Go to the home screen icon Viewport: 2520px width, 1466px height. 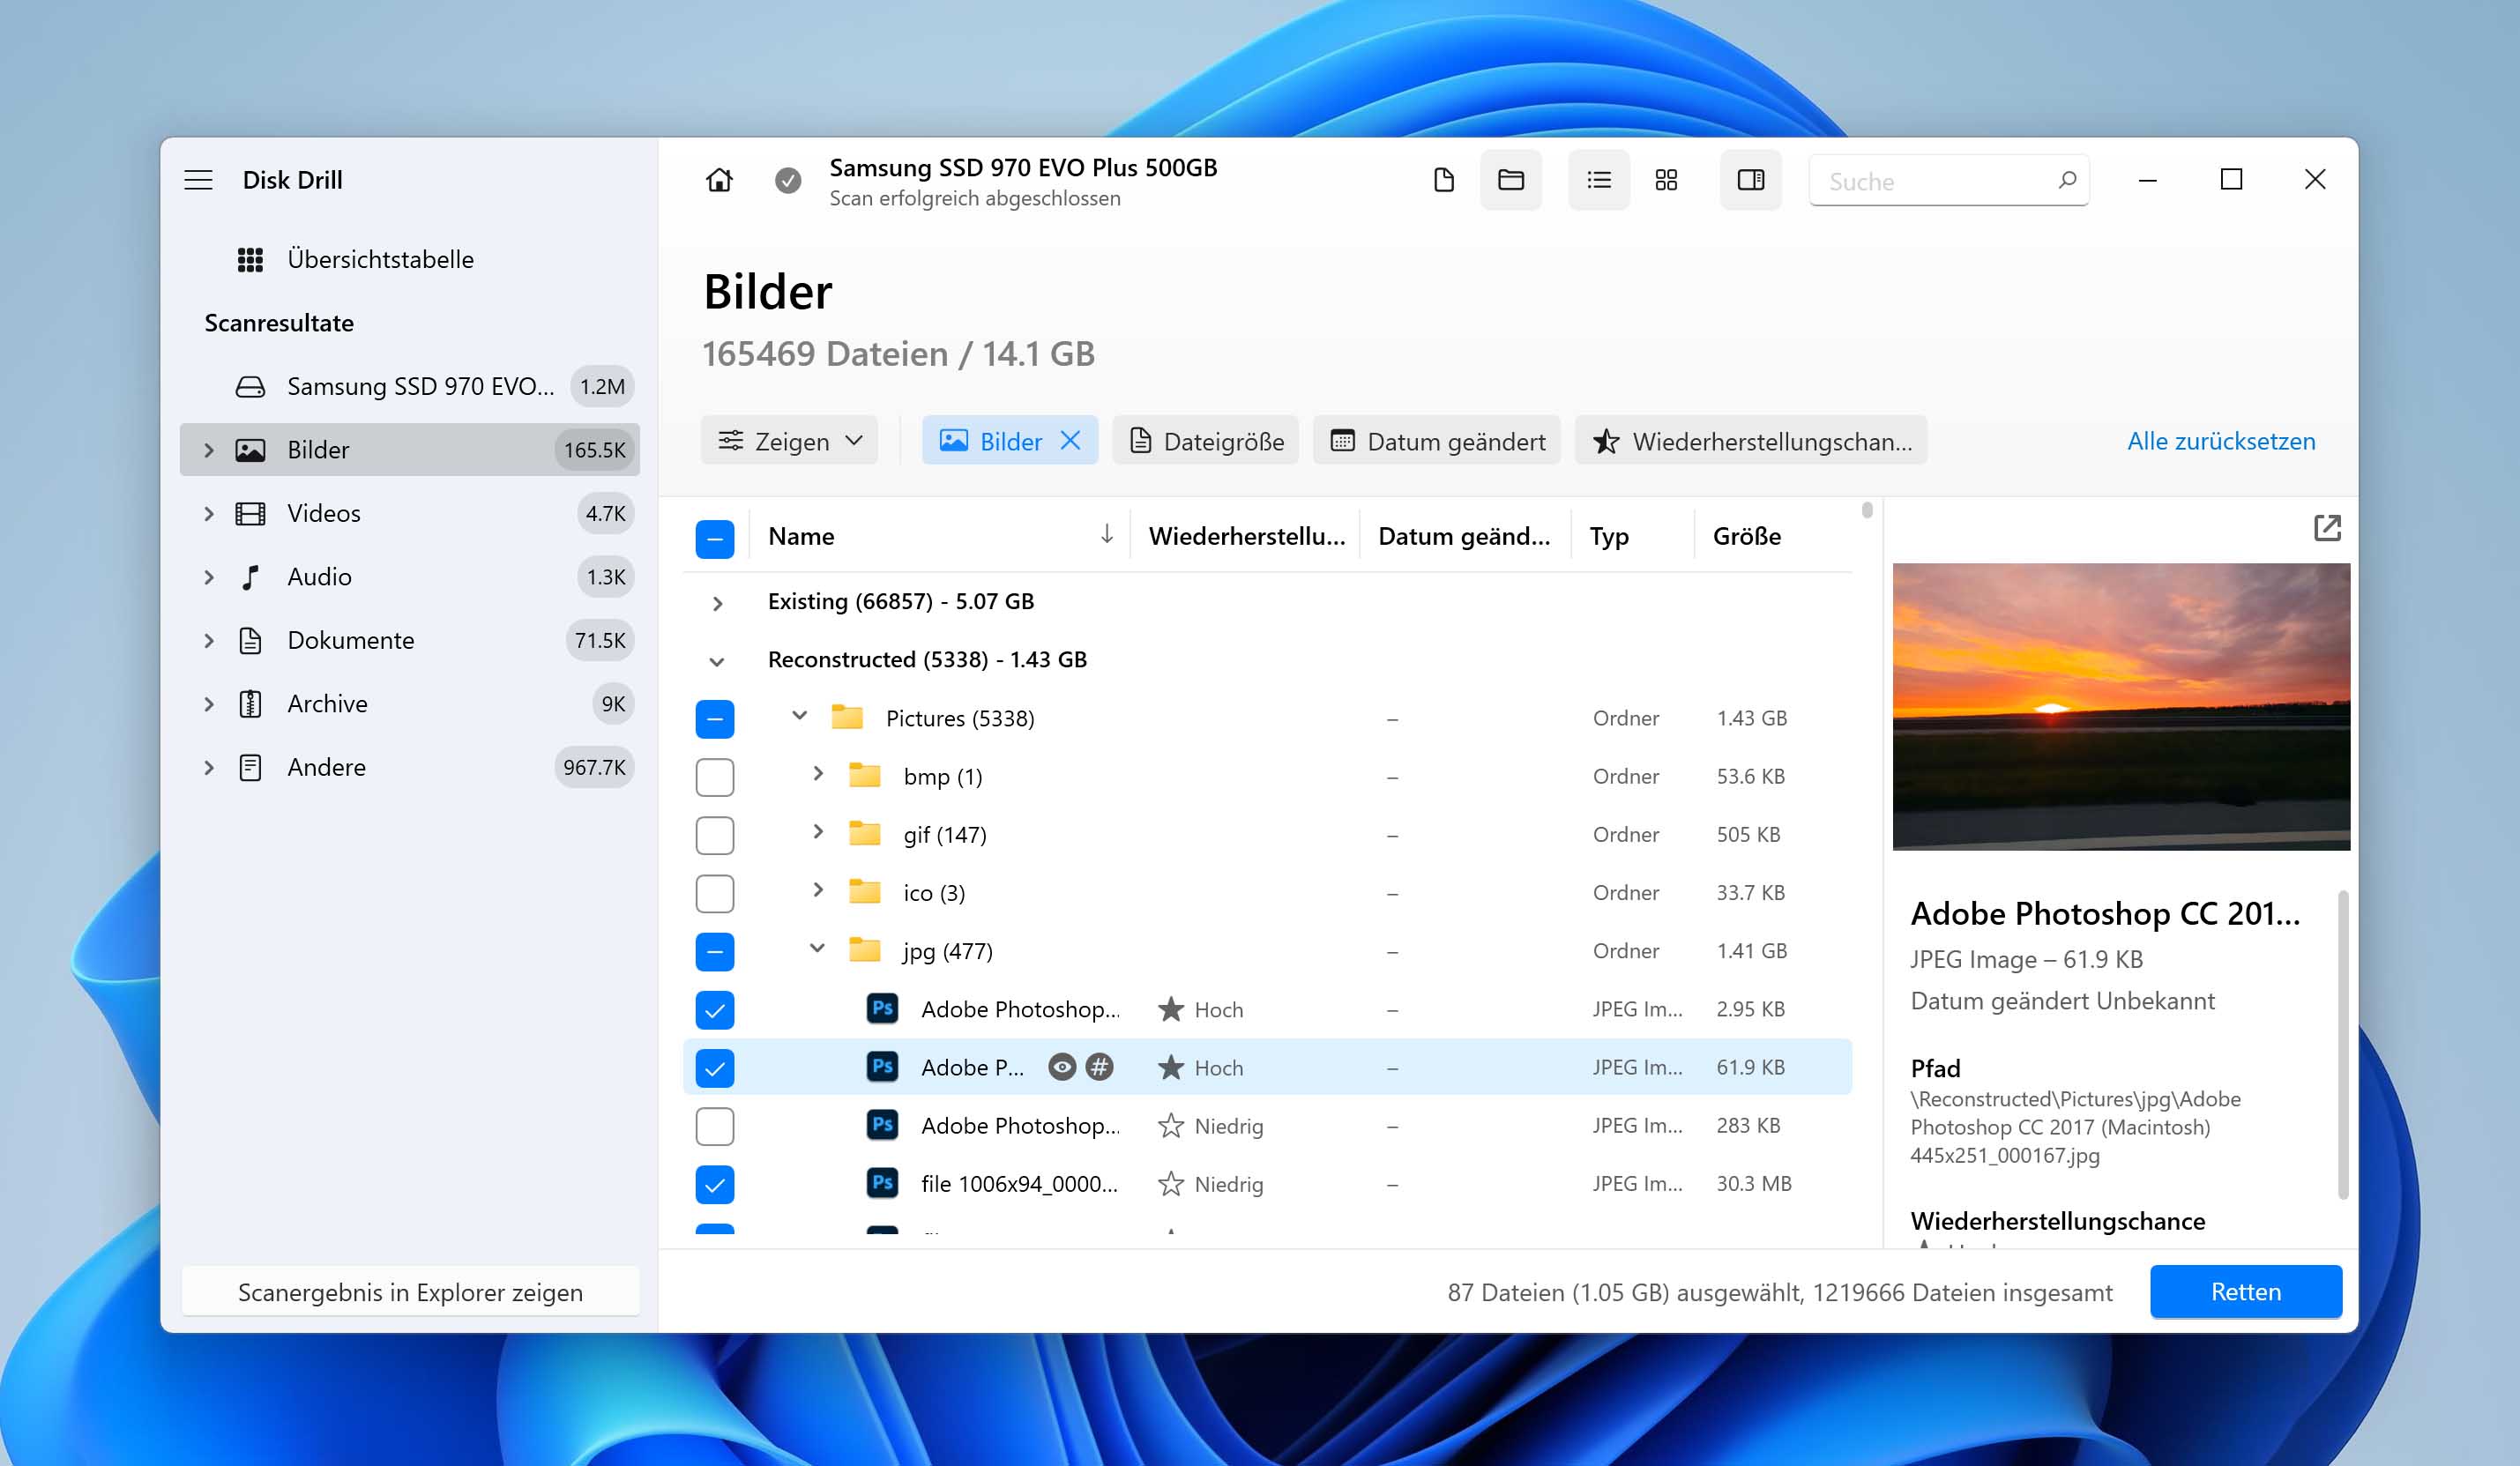pos(719,180)
